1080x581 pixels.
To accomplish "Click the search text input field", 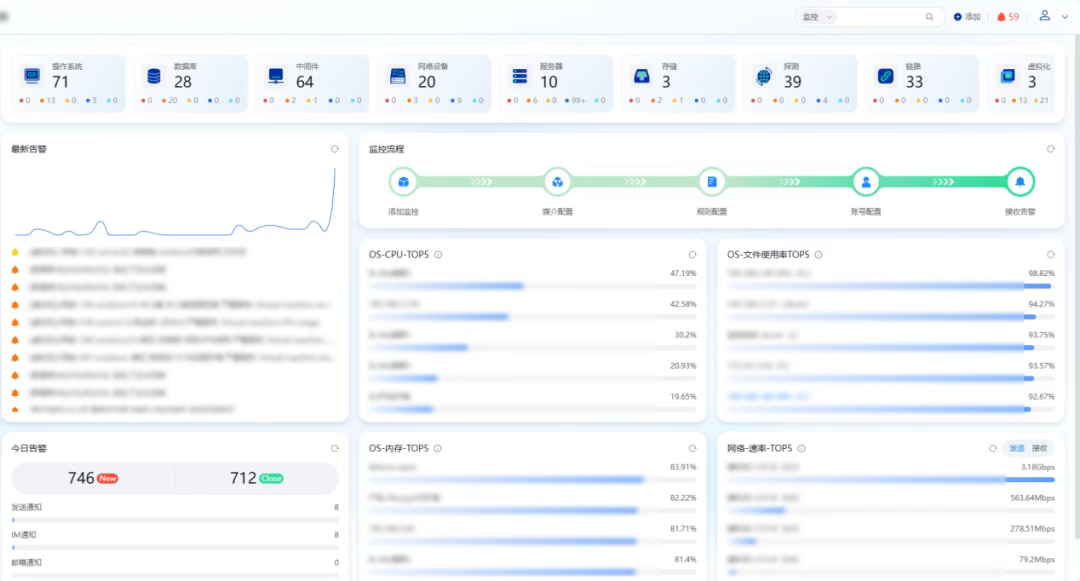I will click(880, 17).
